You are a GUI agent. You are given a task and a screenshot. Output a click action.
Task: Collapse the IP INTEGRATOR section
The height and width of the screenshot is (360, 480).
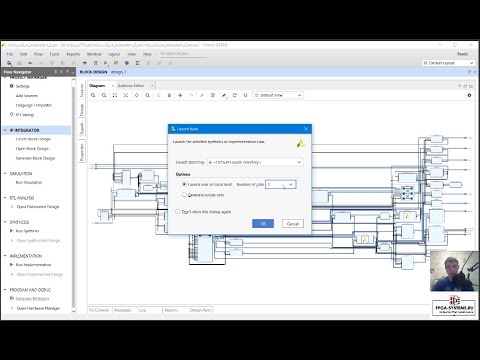pos(5,130)
